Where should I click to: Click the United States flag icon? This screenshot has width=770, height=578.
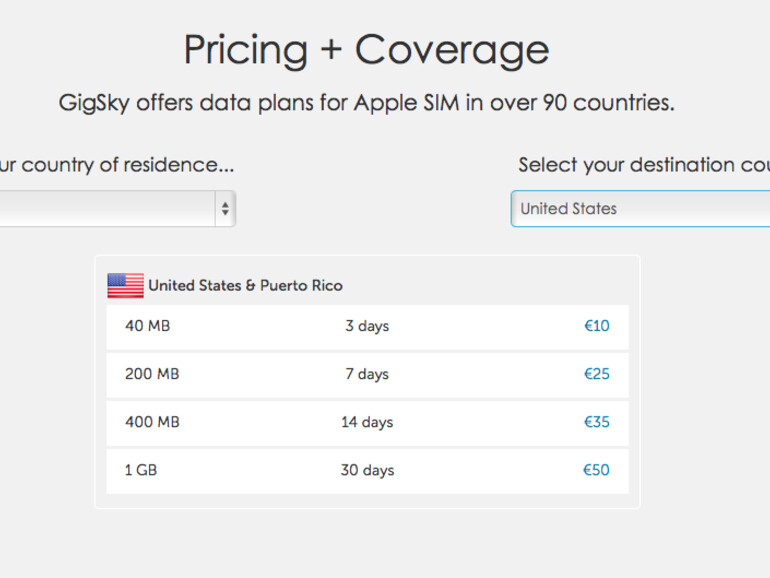point(125,286)
